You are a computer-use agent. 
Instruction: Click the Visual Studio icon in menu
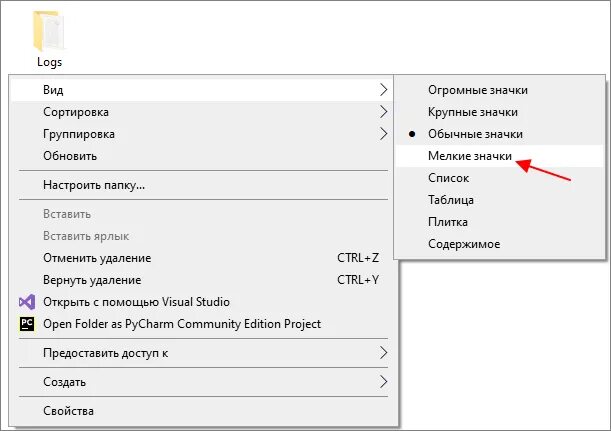(x=27, y=302)
